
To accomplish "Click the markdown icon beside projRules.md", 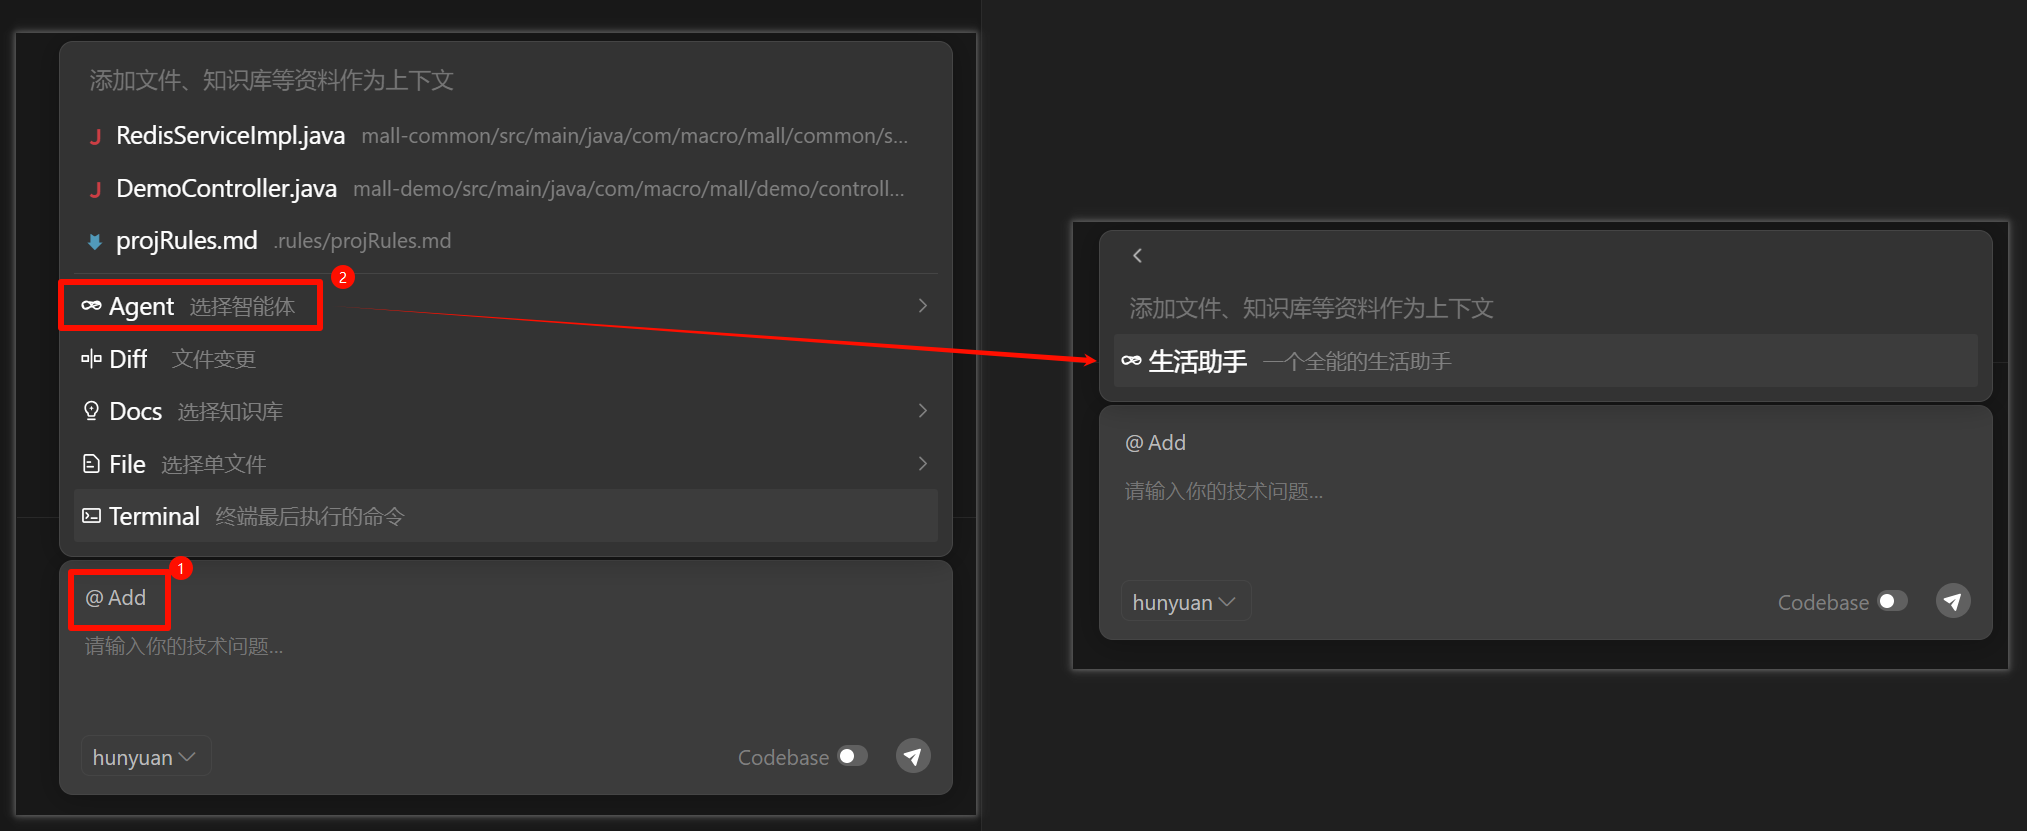I will (x=95, y=241).
